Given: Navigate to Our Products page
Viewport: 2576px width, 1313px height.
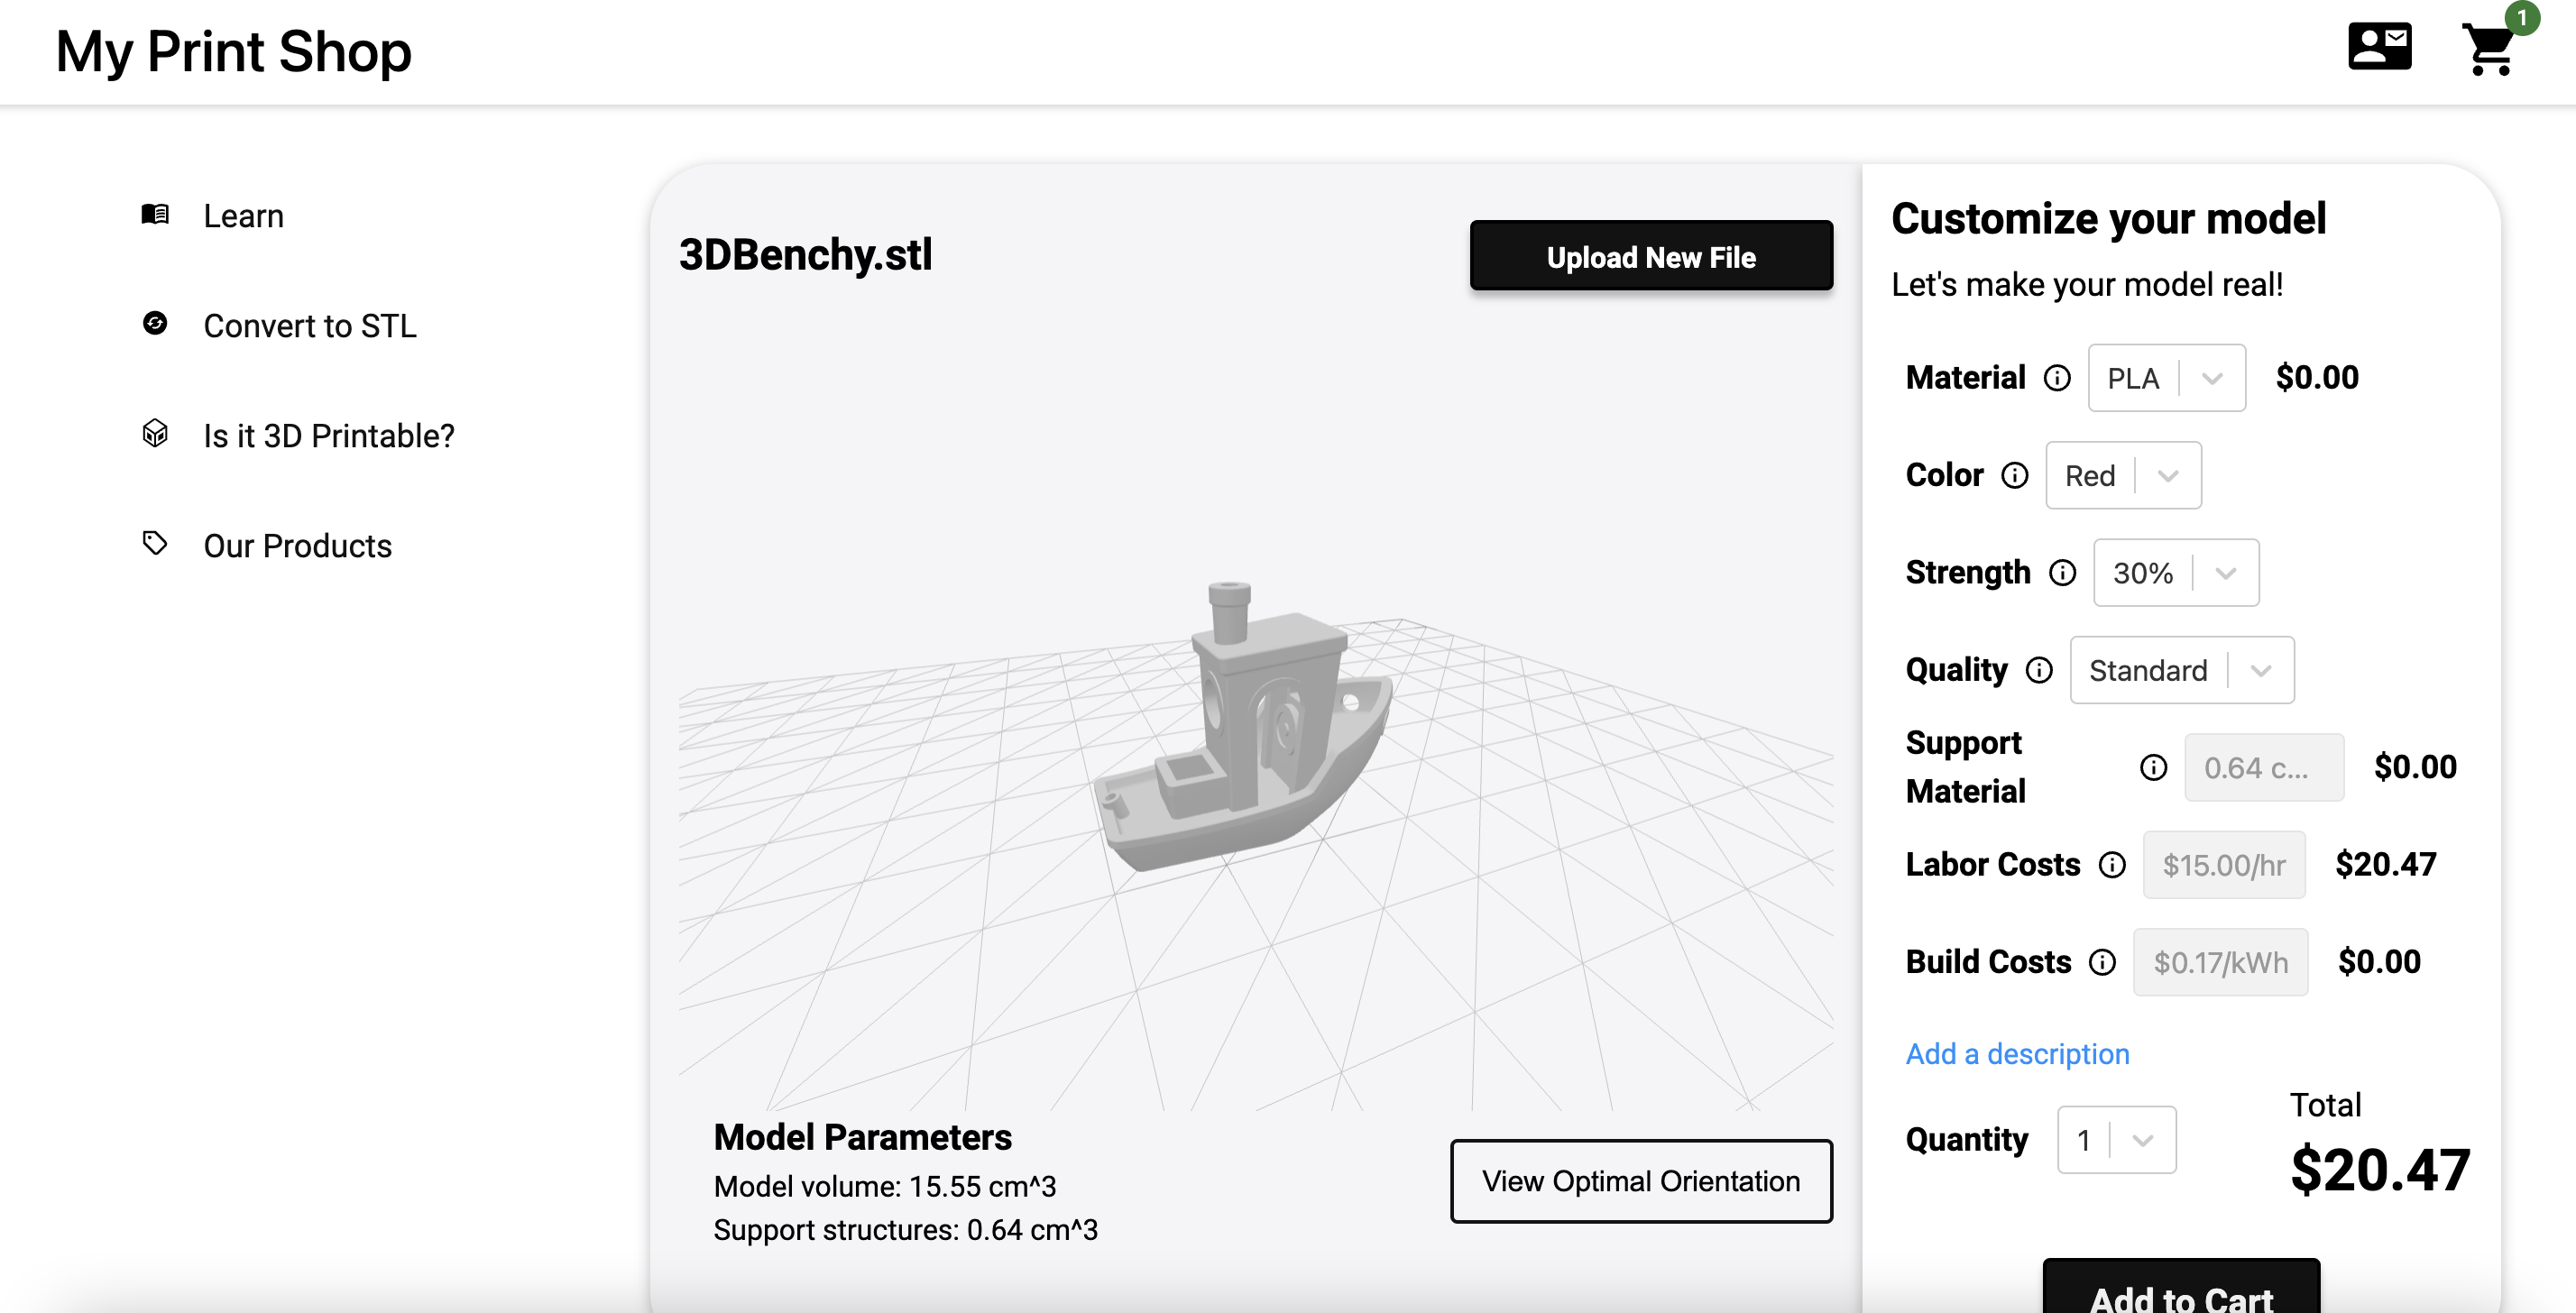Looking at the screenshot, I should tap(297, 545).
